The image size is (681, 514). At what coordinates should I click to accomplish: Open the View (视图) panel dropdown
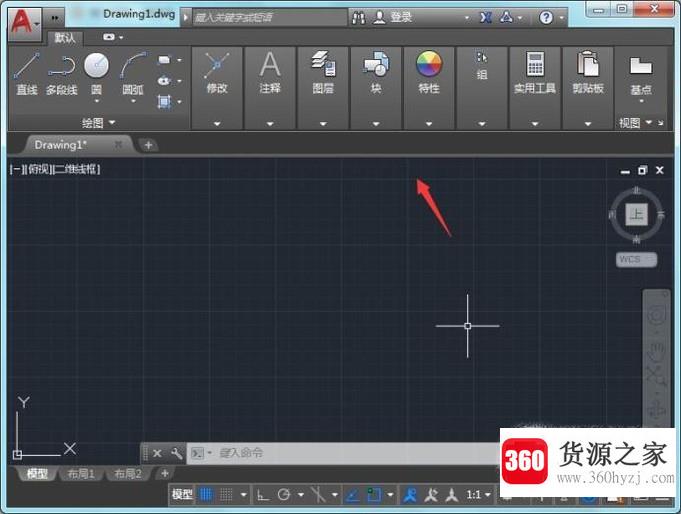click(x=649, y=123)
